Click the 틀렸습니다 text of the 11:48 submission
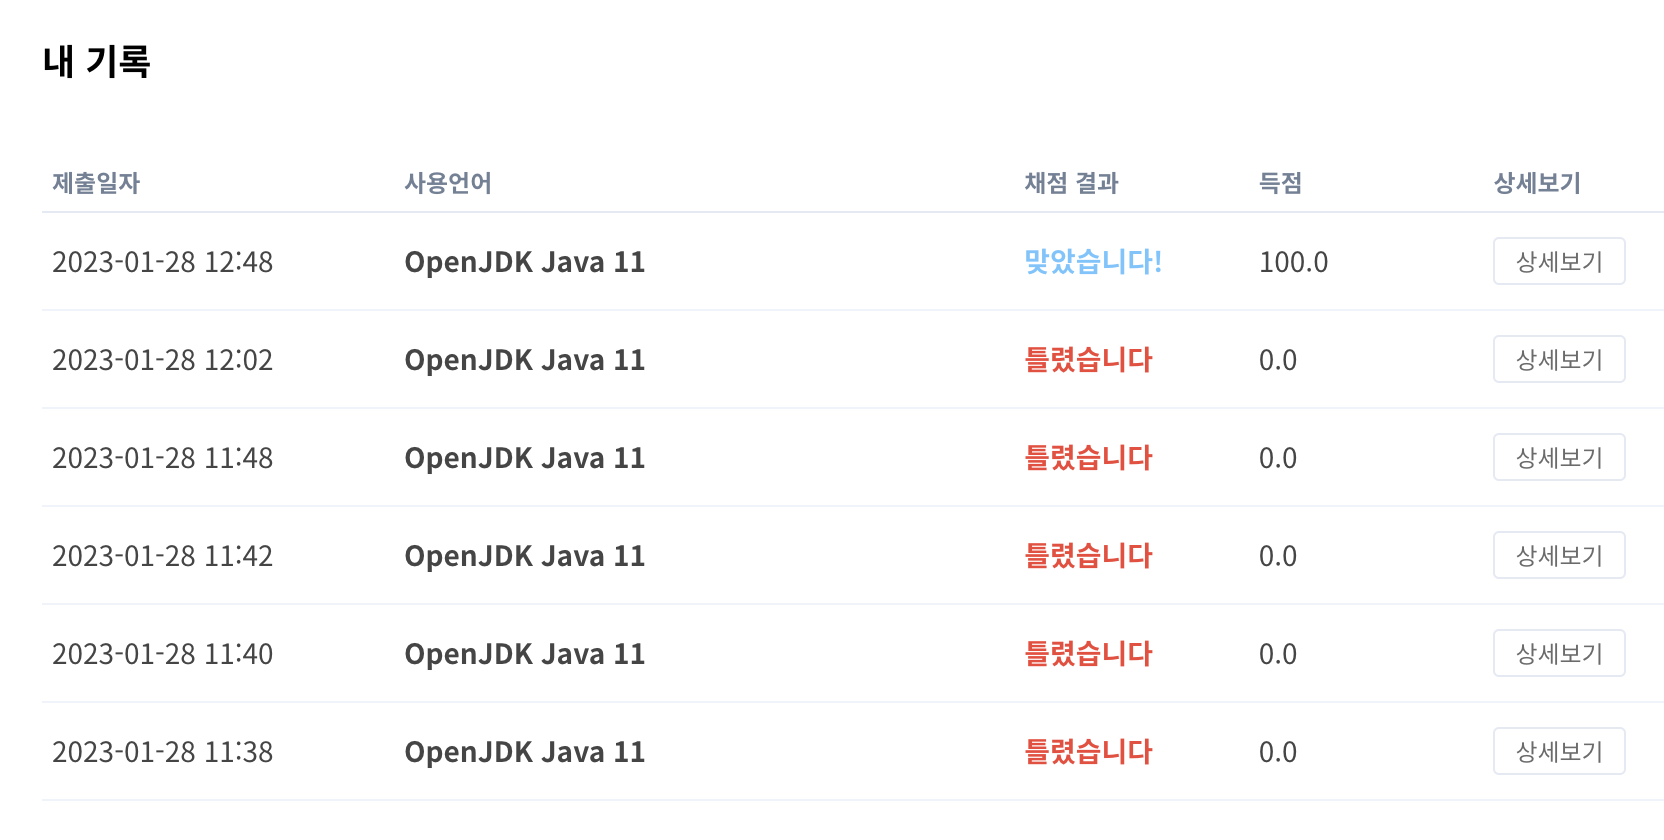The width and height of the screenshot is (1664, 840). (1089, 457)
